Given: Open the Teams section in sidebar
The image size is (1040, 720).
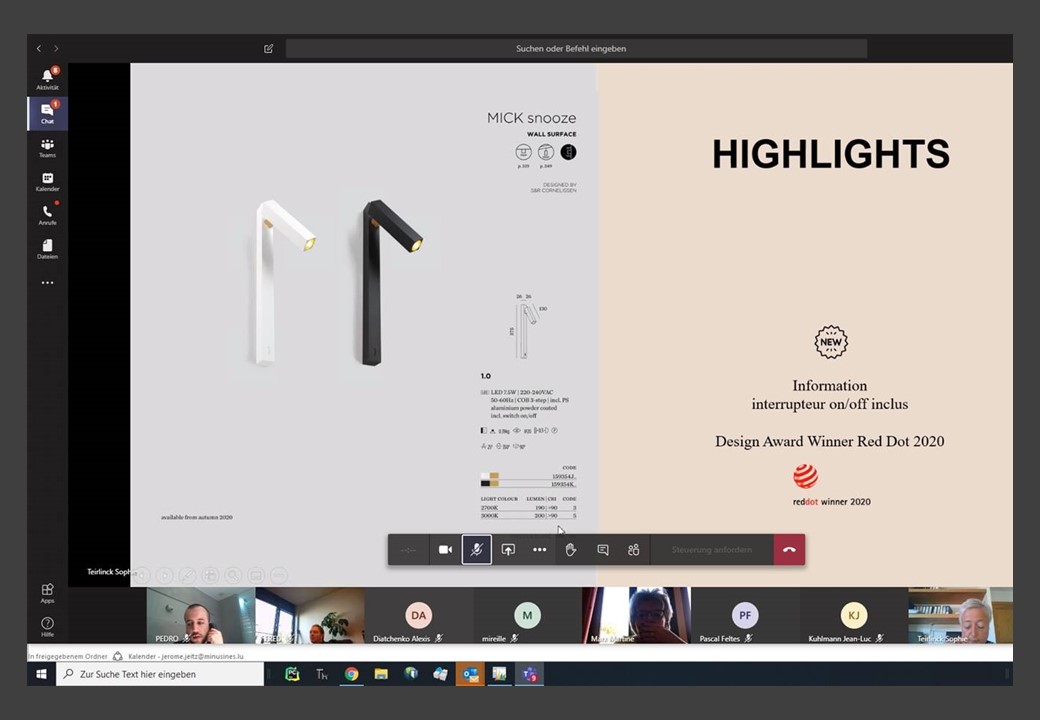Looking at the screenshot, I should click(47, 147).
